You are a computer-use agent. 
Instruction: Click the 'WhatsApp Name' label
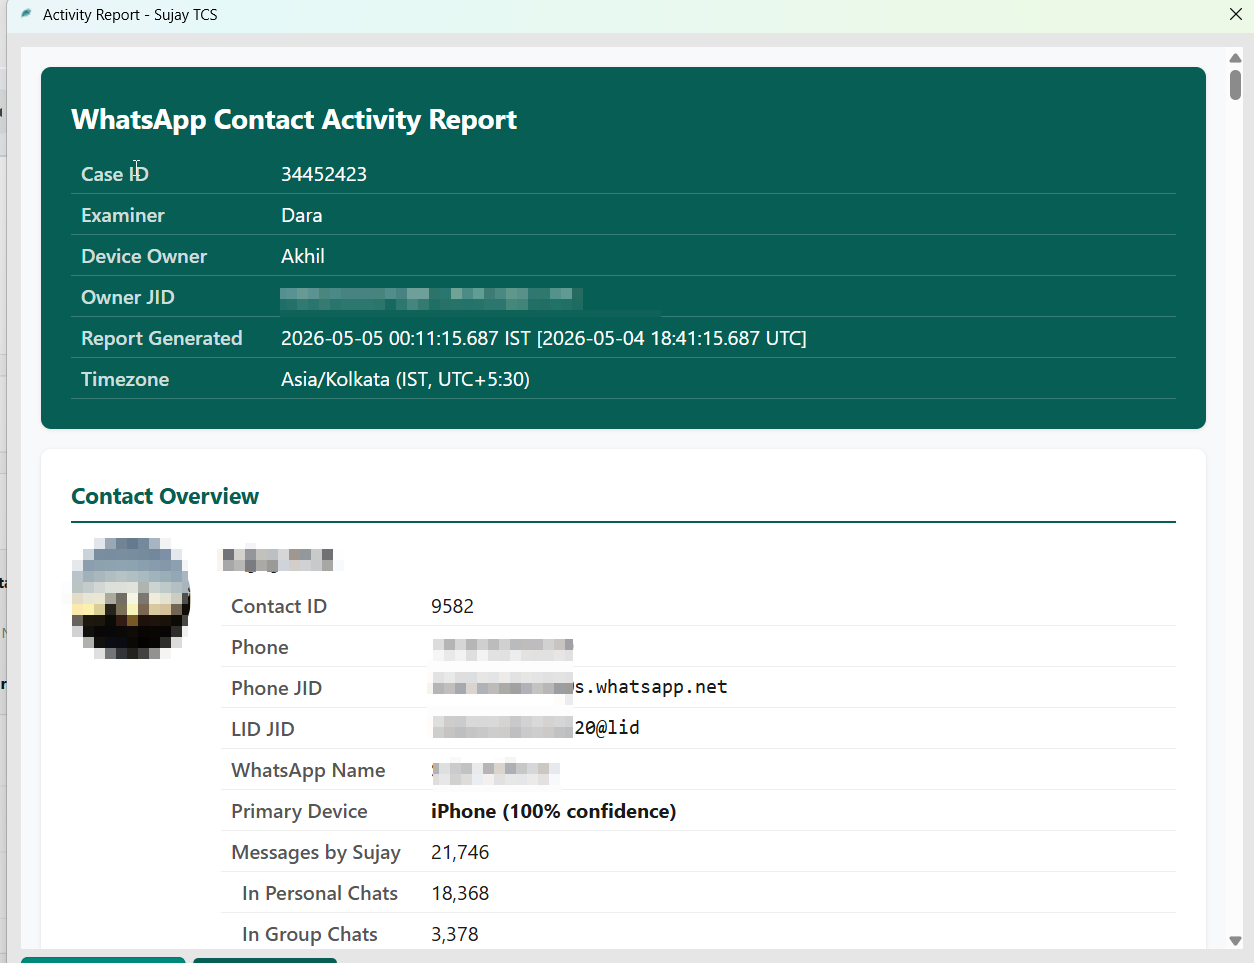coord(308,770)
